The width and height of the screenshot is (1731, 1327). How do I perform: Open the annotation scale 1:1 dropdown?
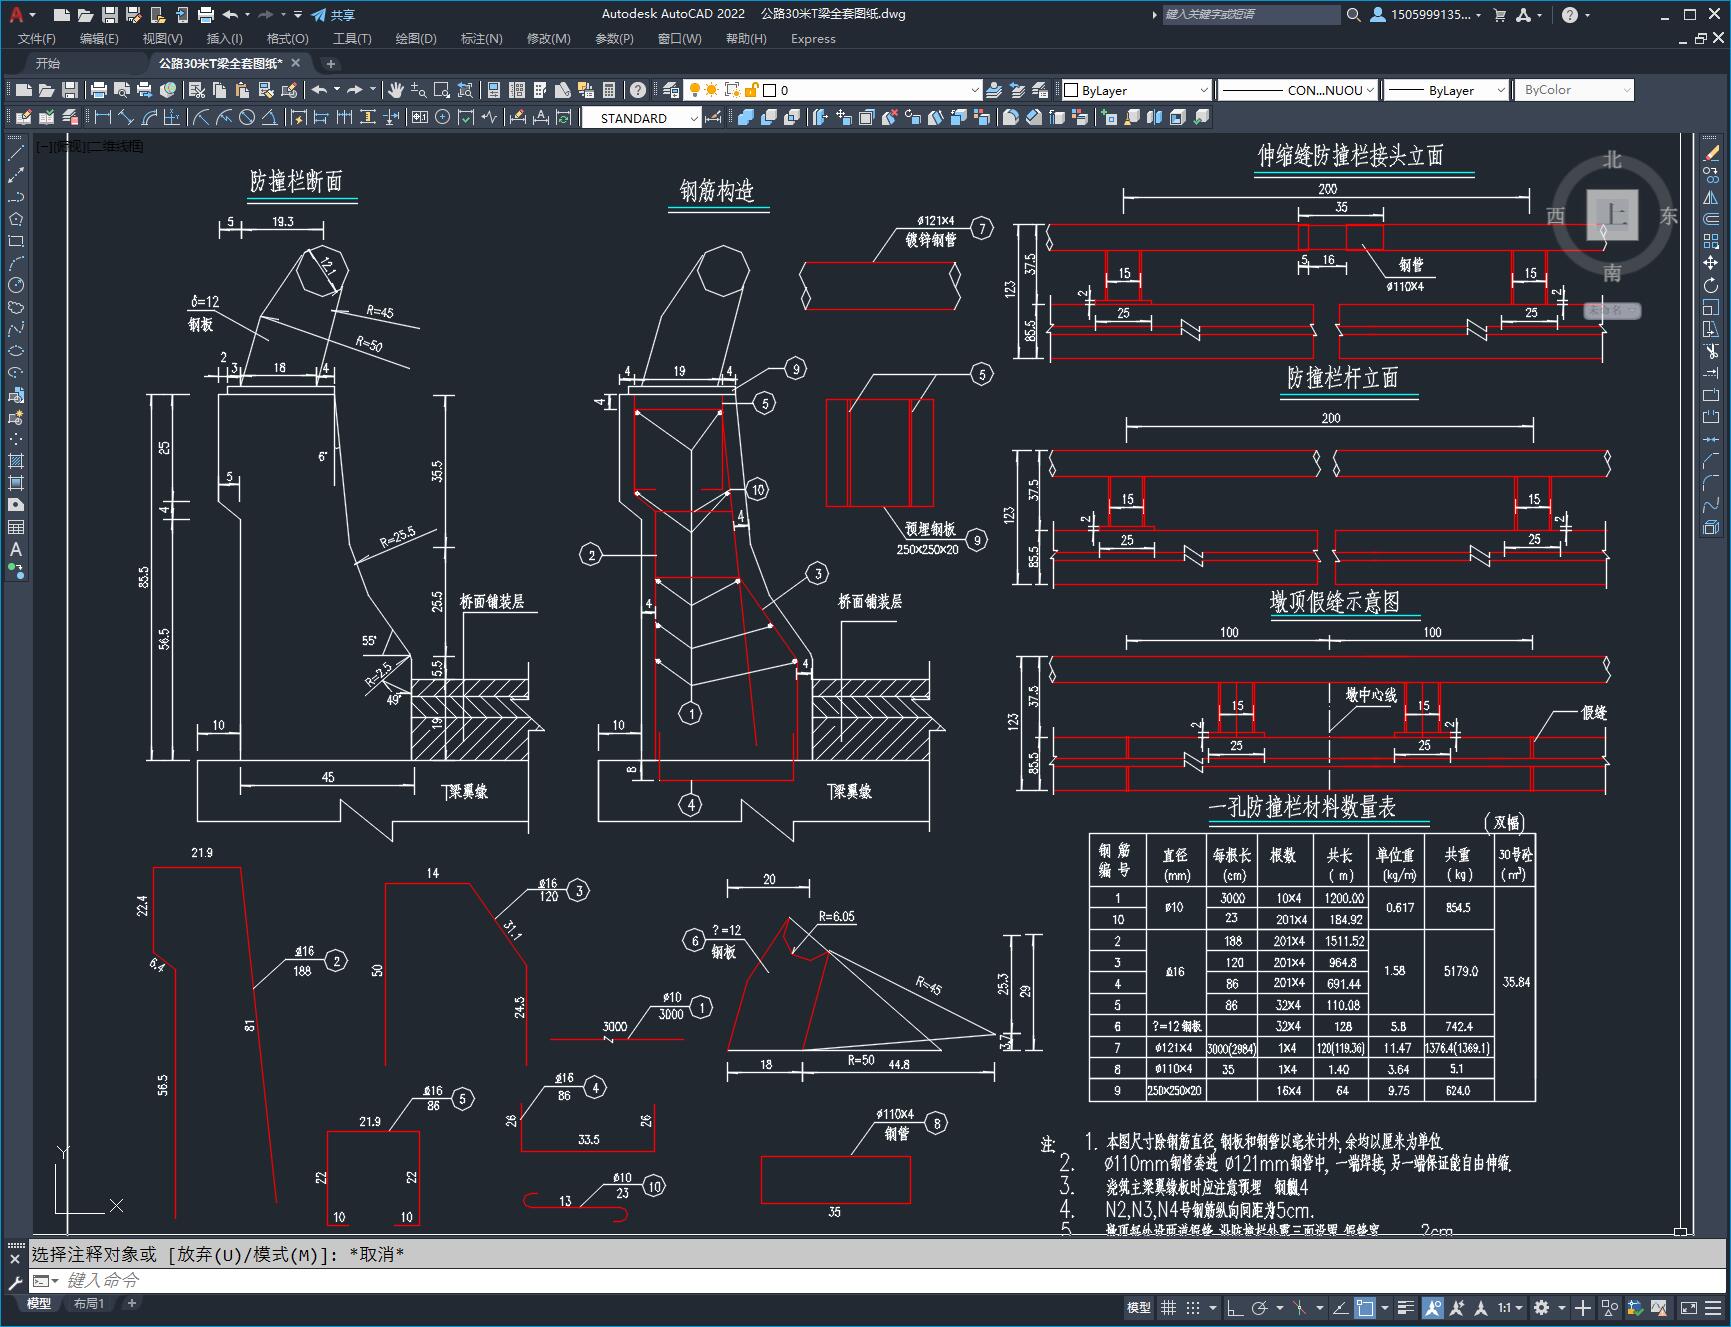tap(1510, 1307)
